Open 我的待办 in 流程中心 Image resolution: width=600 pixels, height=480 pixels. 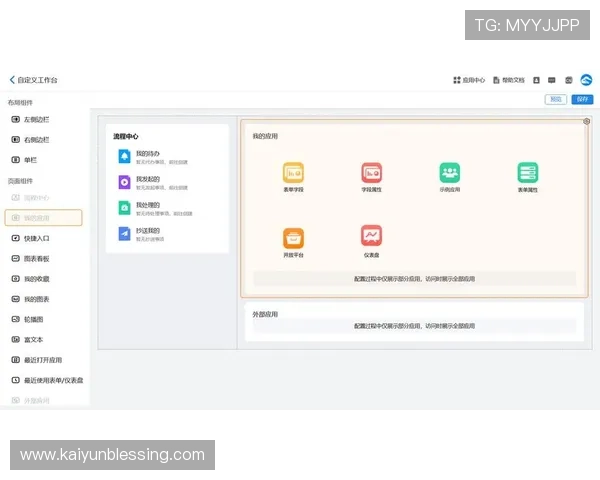coord(153,157)
